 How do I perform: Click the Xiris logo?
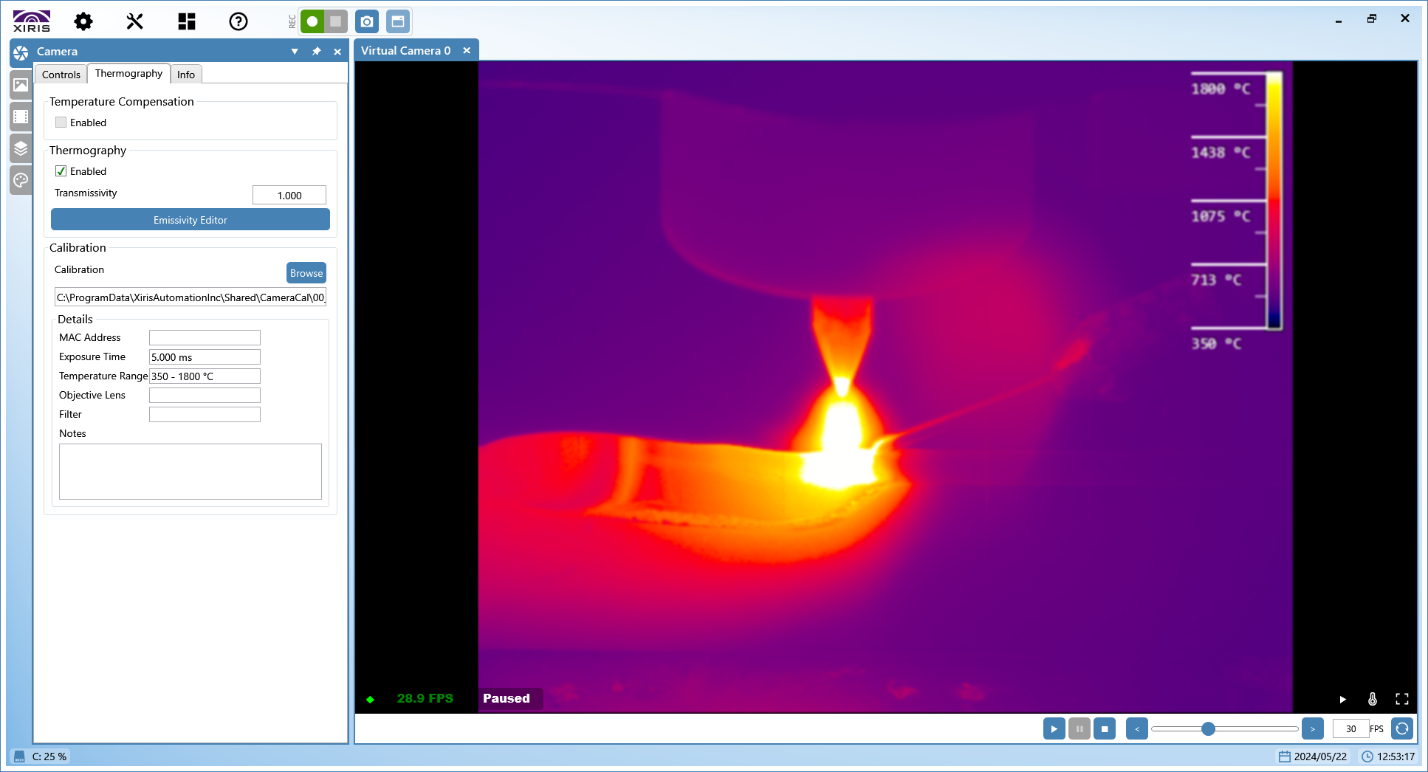(x=31, y=21)
